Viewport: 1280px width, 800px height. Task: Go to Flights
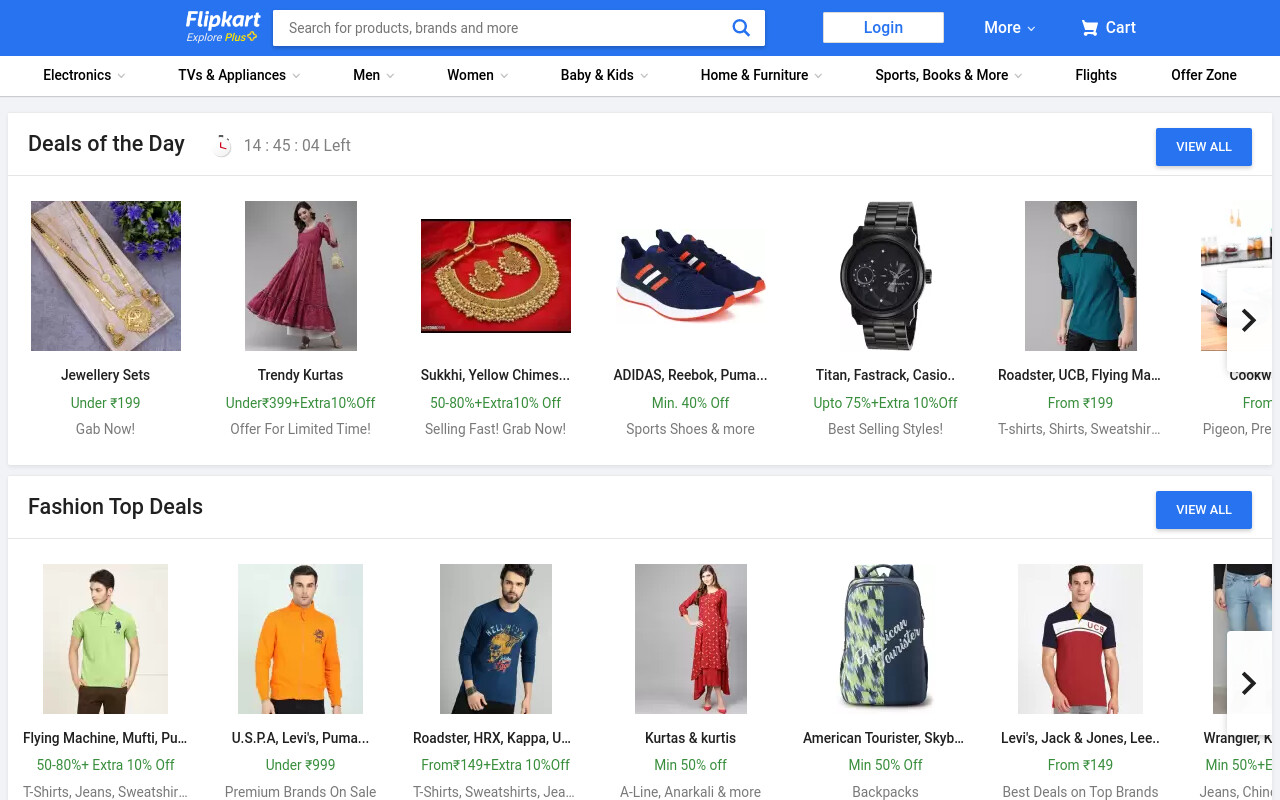click(x=1096, y=75)
